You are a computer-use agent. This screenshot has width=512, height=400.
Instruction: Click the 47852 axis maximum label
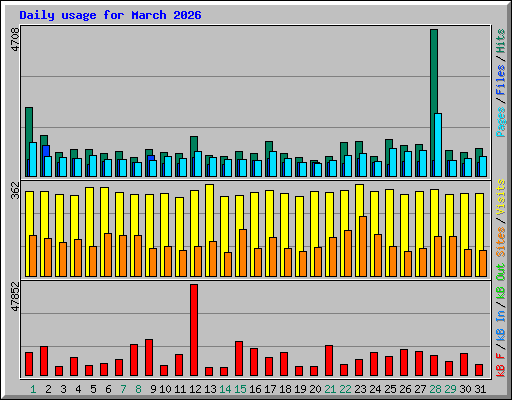[15, 296]
